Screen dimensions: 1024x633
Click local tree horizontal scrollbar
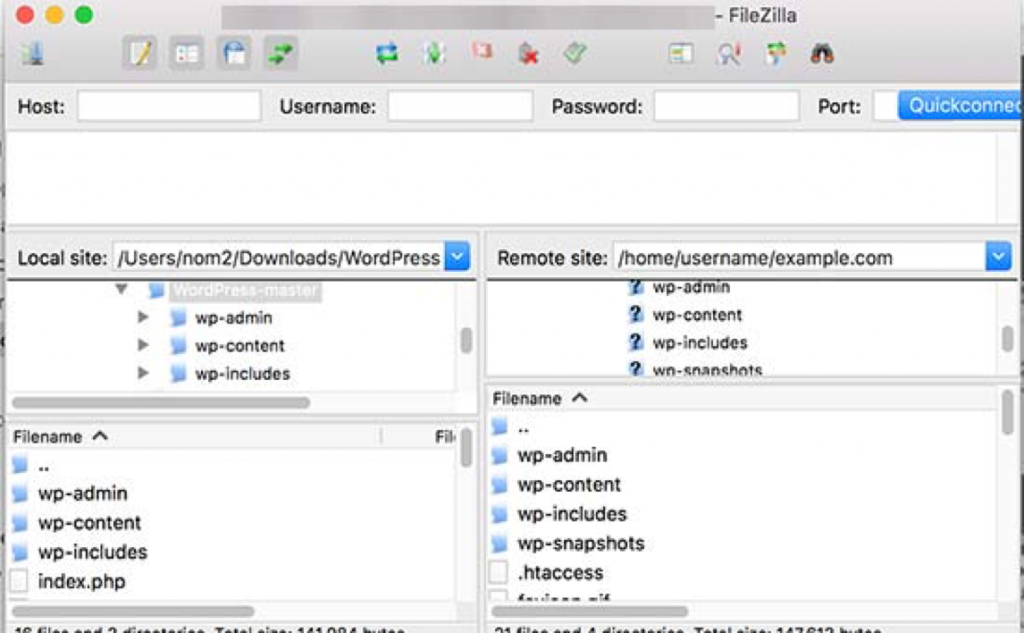[x=161, y=402]
